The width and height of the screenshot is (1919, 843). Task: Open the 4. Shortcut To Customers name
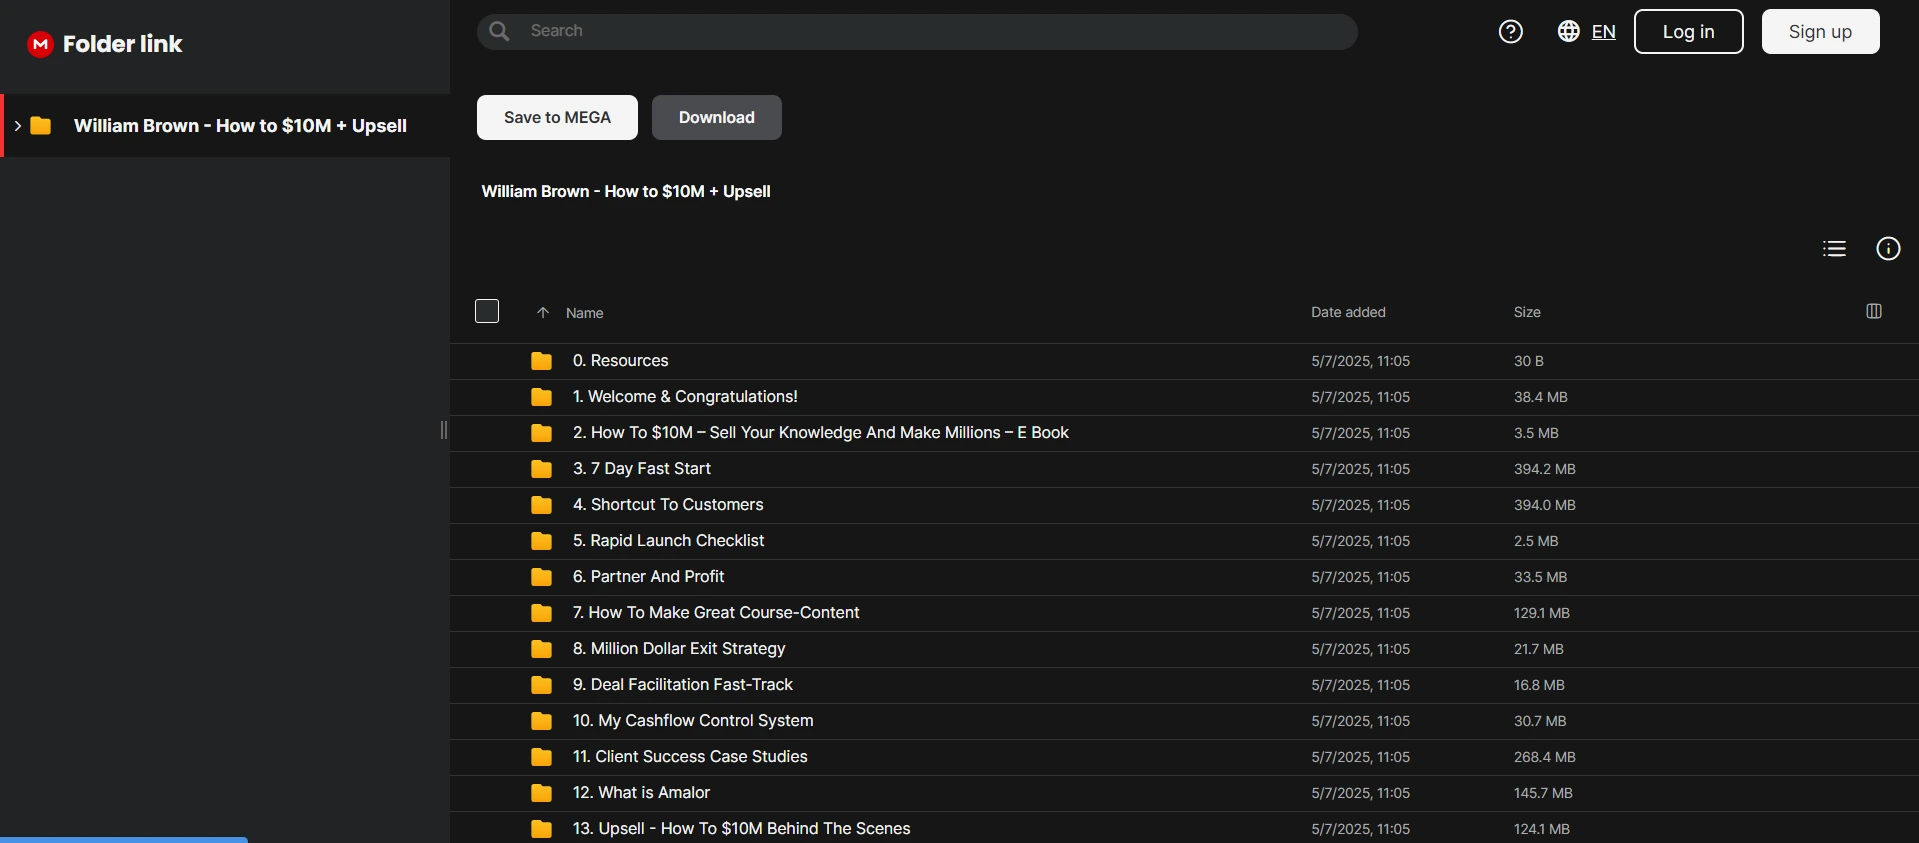668,505
